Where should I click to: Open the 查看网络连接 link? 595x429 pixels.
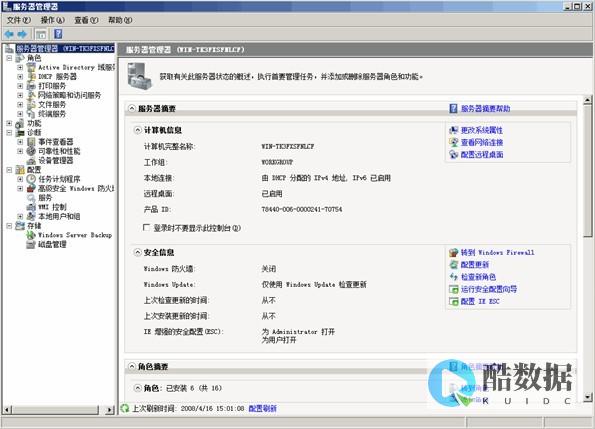(x=482, y=142)
